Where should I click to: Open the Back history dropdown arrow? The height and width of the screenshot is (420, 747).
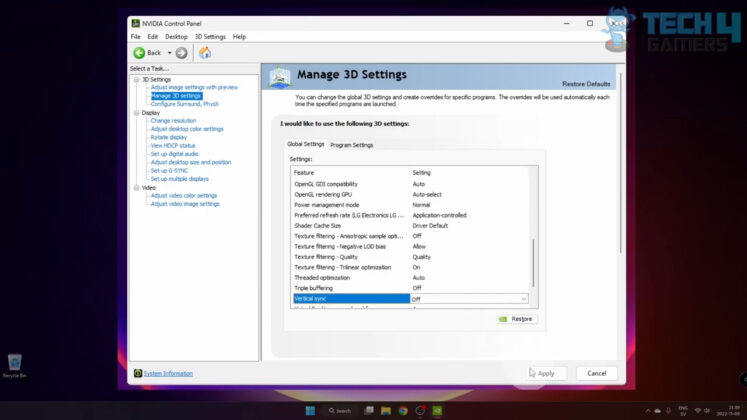(x=169, y=52)
